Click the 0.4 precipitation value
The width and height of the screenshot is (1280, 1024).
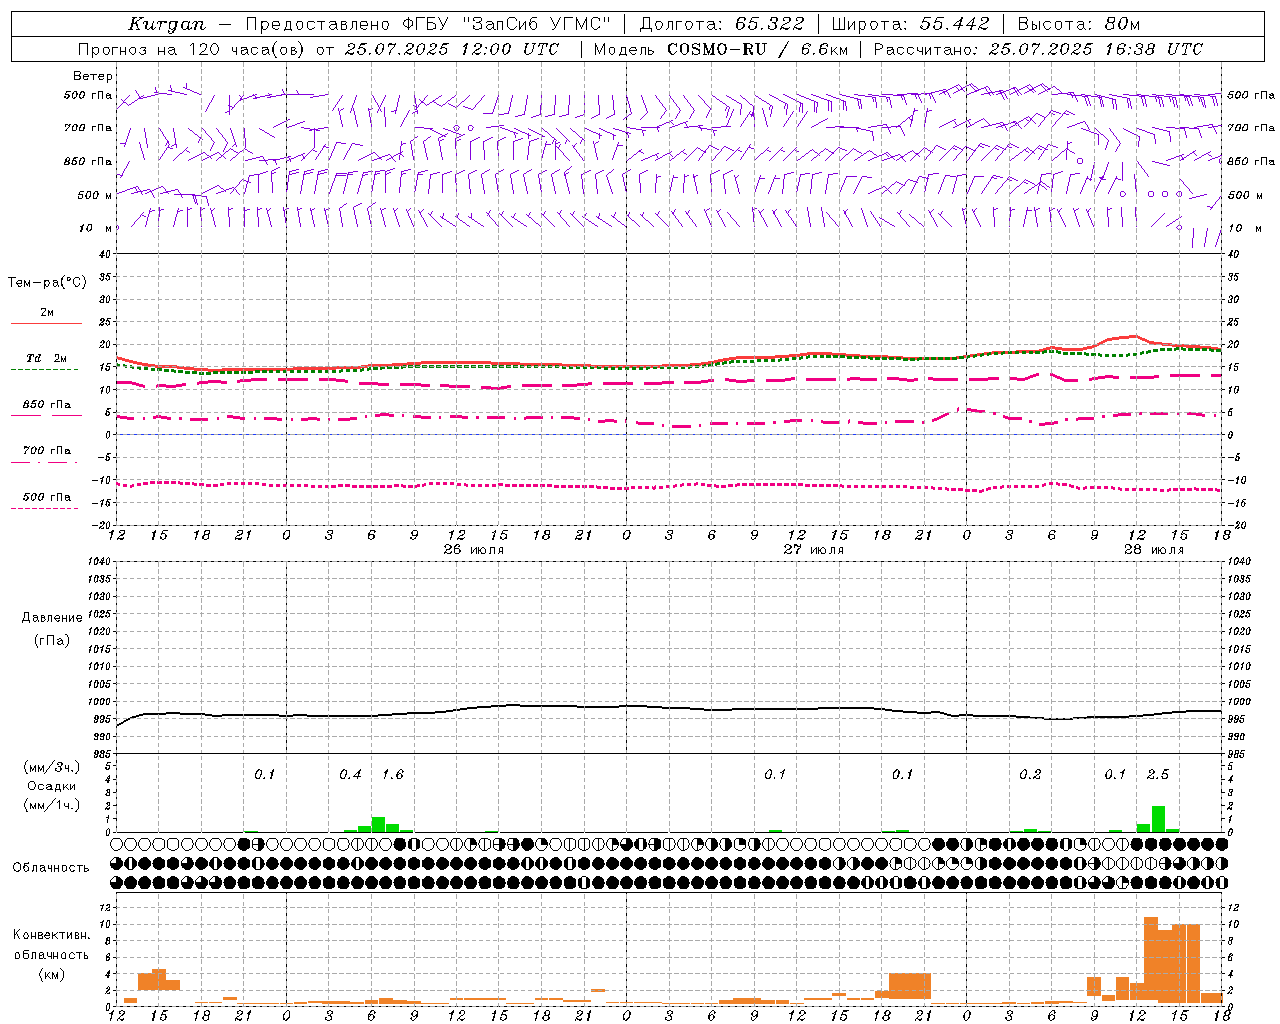tap(350, 775)
